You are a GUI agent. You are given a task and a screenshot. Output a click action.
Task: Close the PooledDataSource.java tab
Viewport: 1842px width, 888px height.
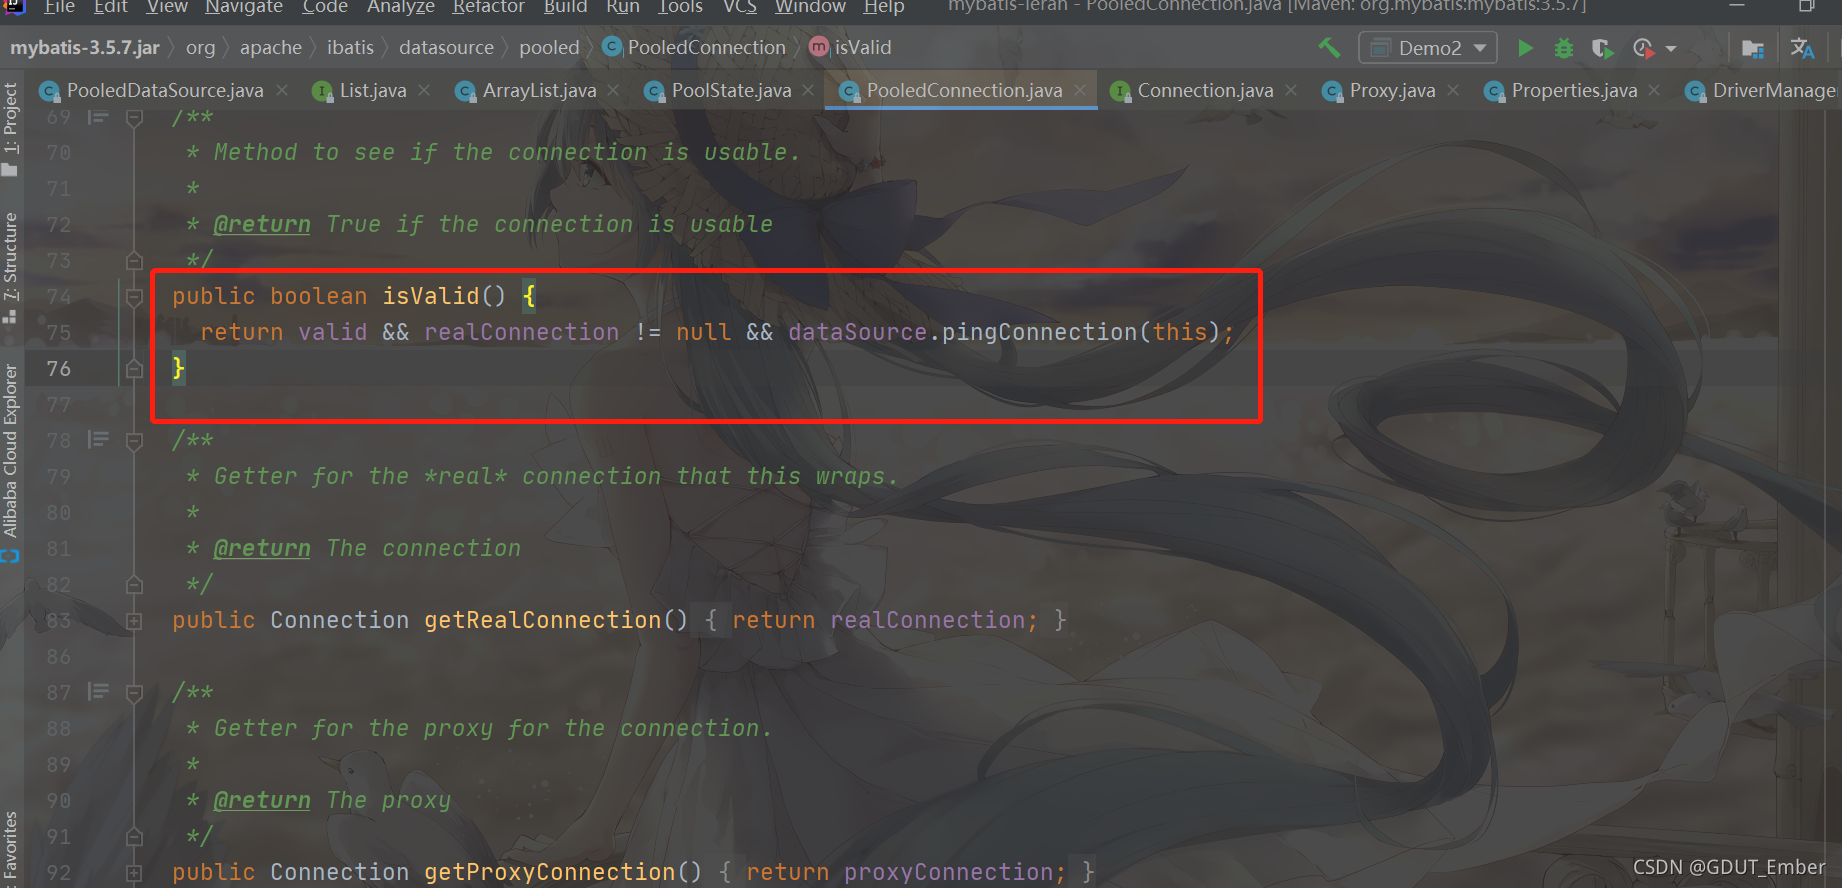(x=282, y=90)
